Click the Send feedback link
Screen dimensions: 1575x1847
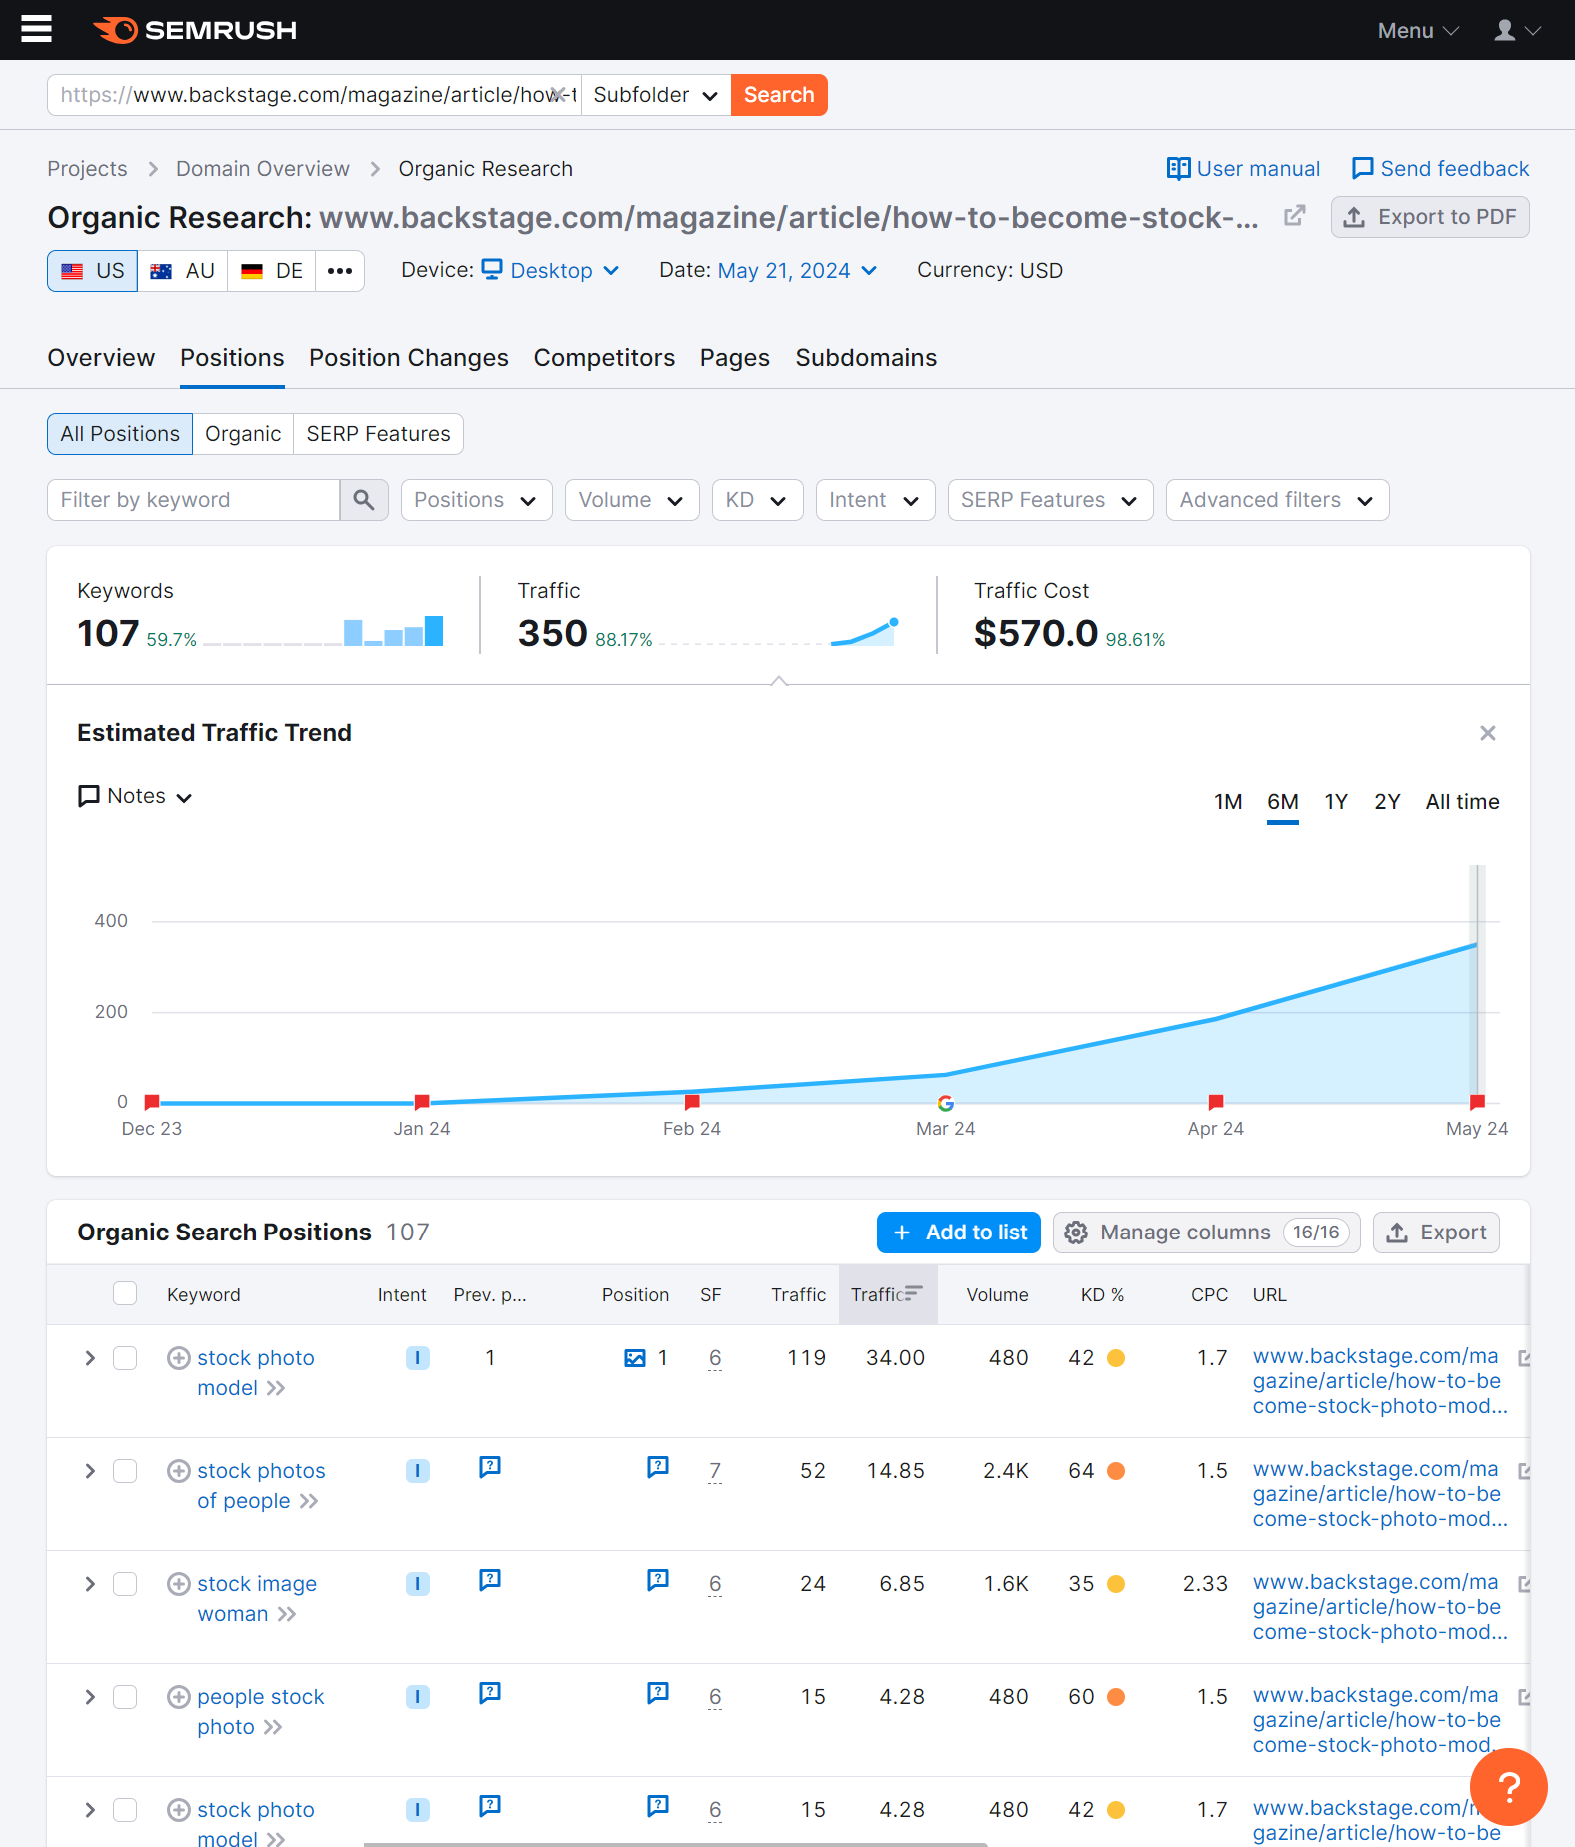click(1440, 169)
